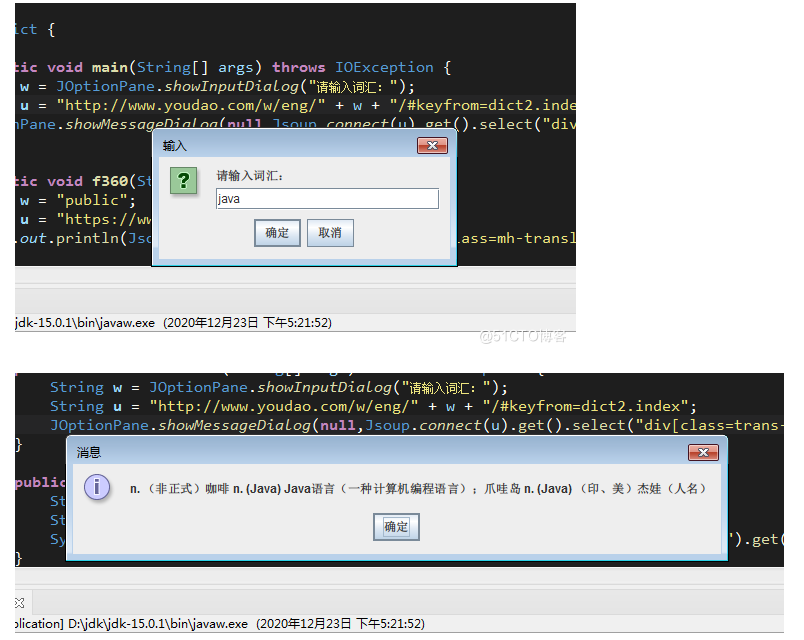Click the f360 method name in editor
The height and width of the screenshot is (640, 804).
(110, 181)
